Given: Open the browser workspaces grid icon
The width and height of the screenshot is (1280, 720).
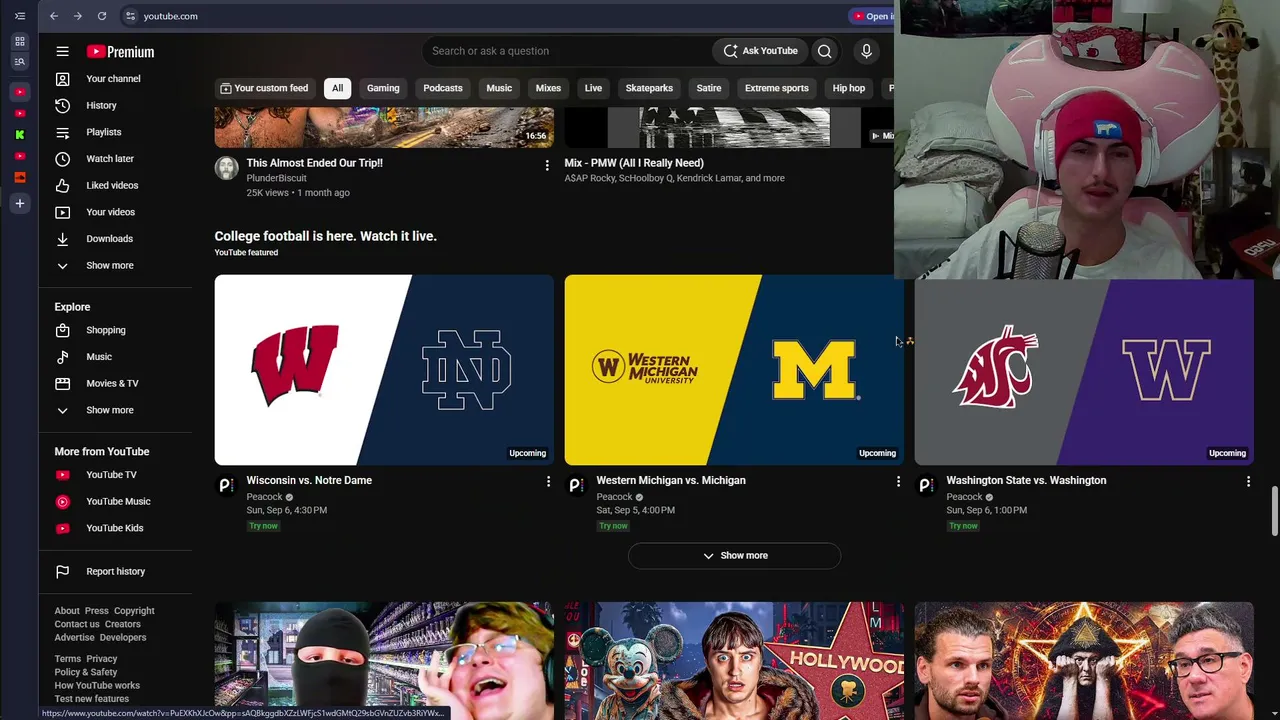Looking at the screenshot, I should [20, 41].
